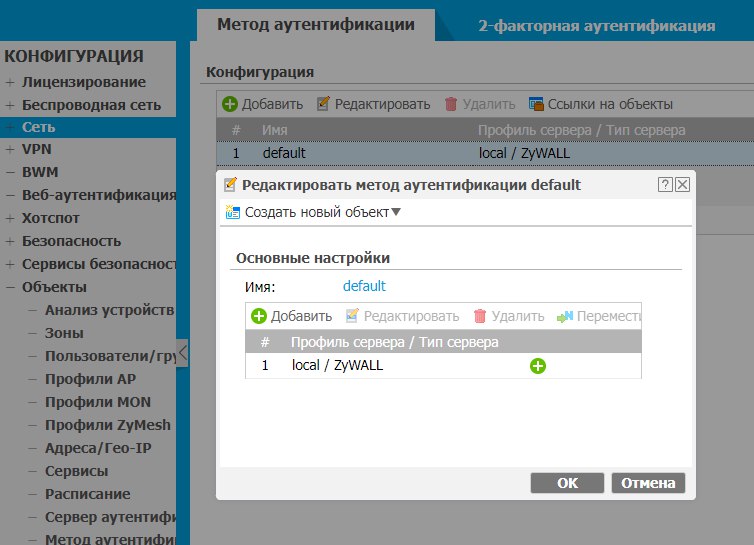Collapse the sidebar with the arrow handle

tap(182, 353)
